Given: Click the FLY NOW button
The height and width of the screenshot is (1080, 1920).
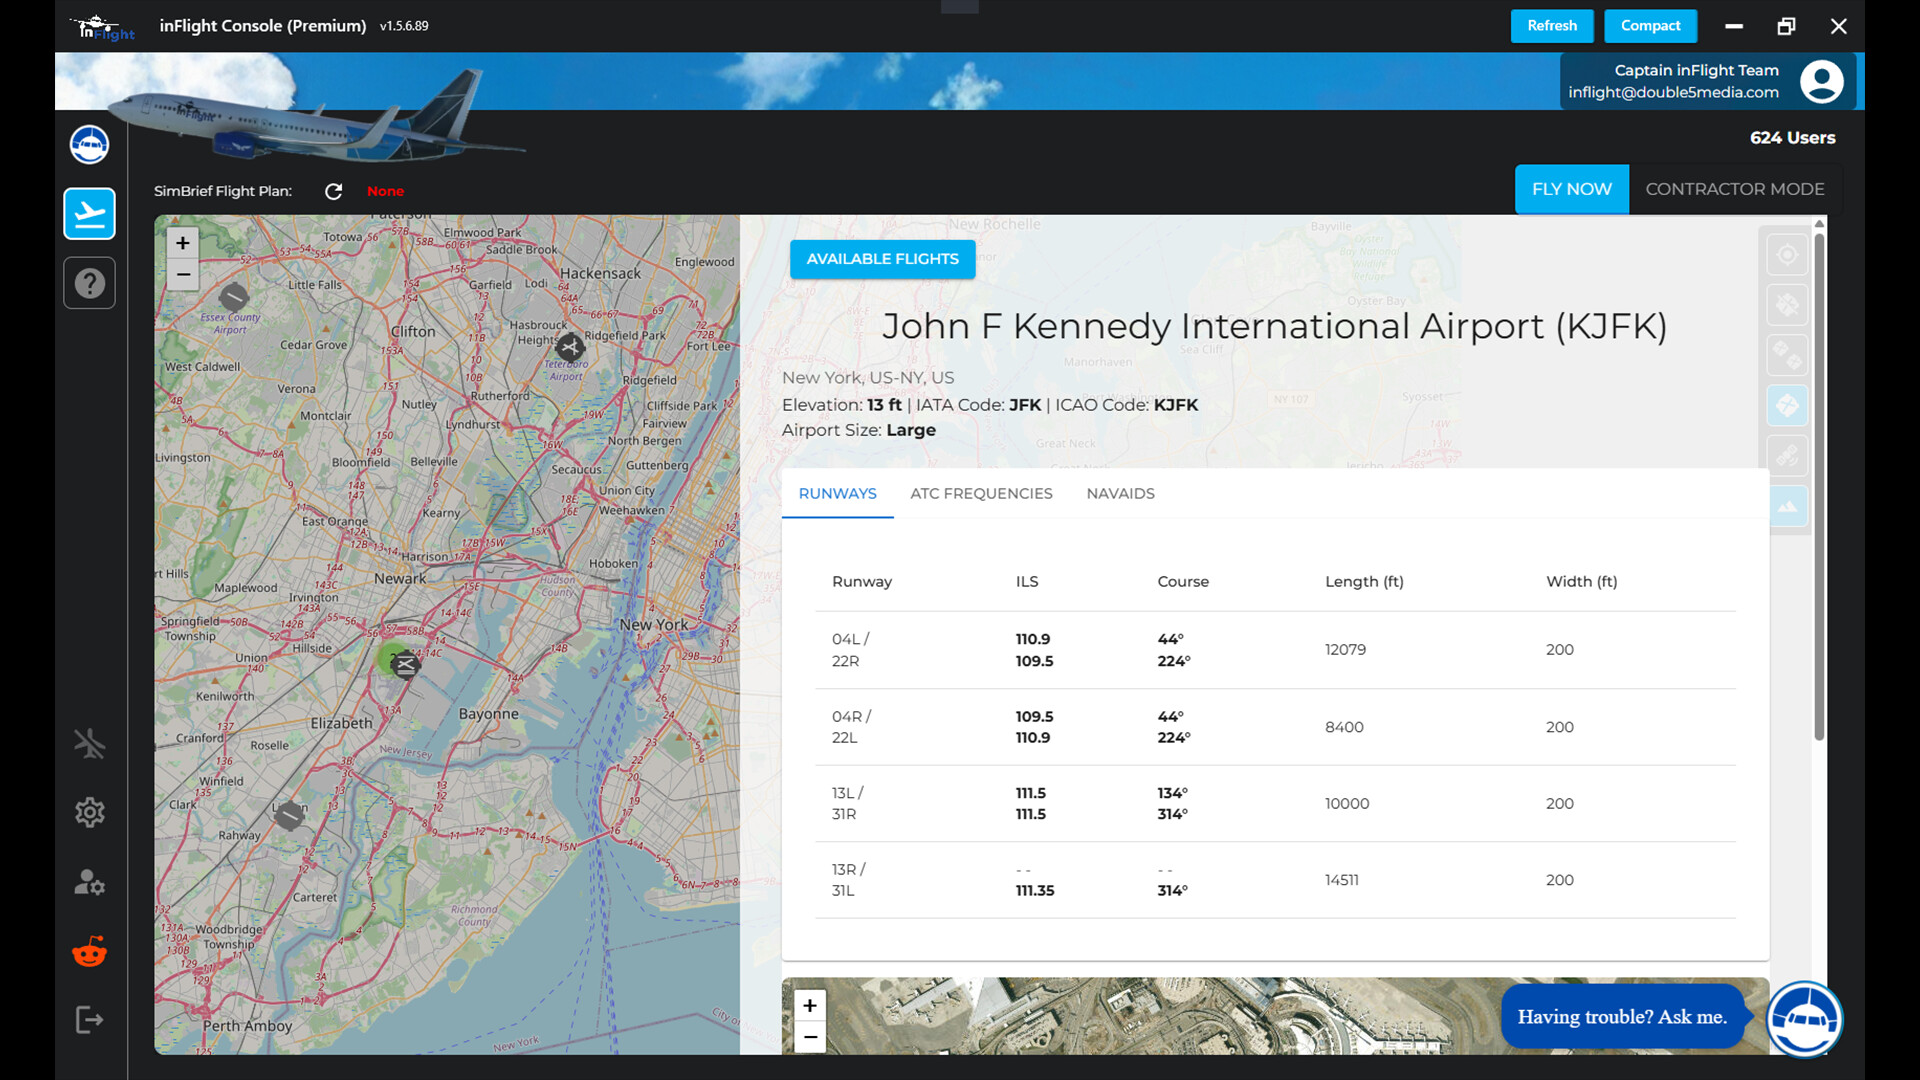Looking at the screenshot, I should coord(1571,189).
